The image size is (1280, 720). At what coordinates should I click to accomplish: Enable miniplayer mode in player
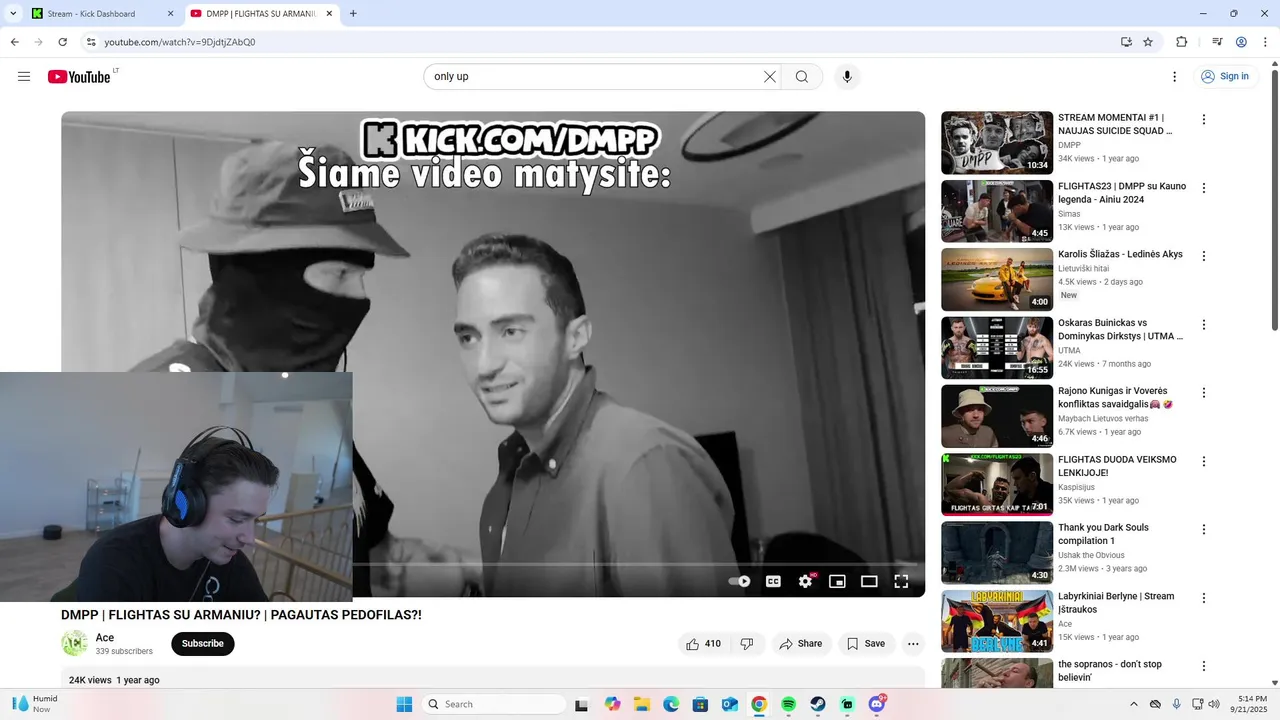tap(837, 581)
